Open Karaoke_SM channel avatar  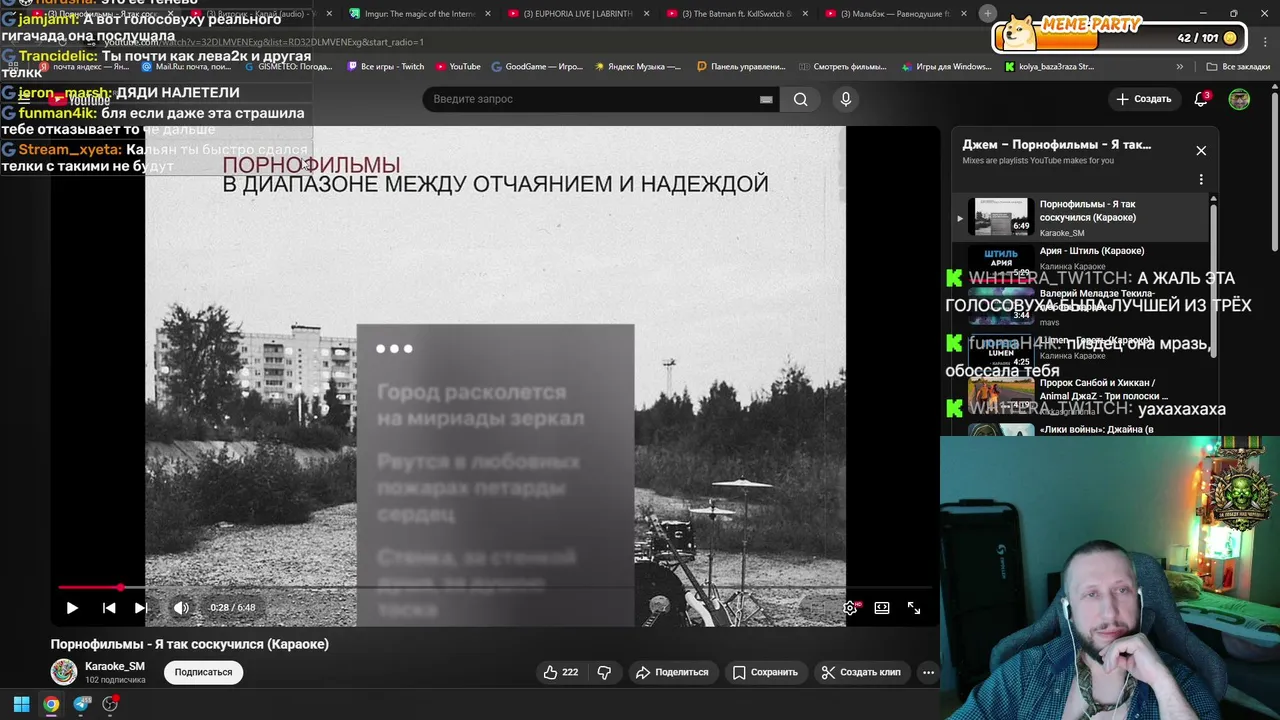click(64, 672)
